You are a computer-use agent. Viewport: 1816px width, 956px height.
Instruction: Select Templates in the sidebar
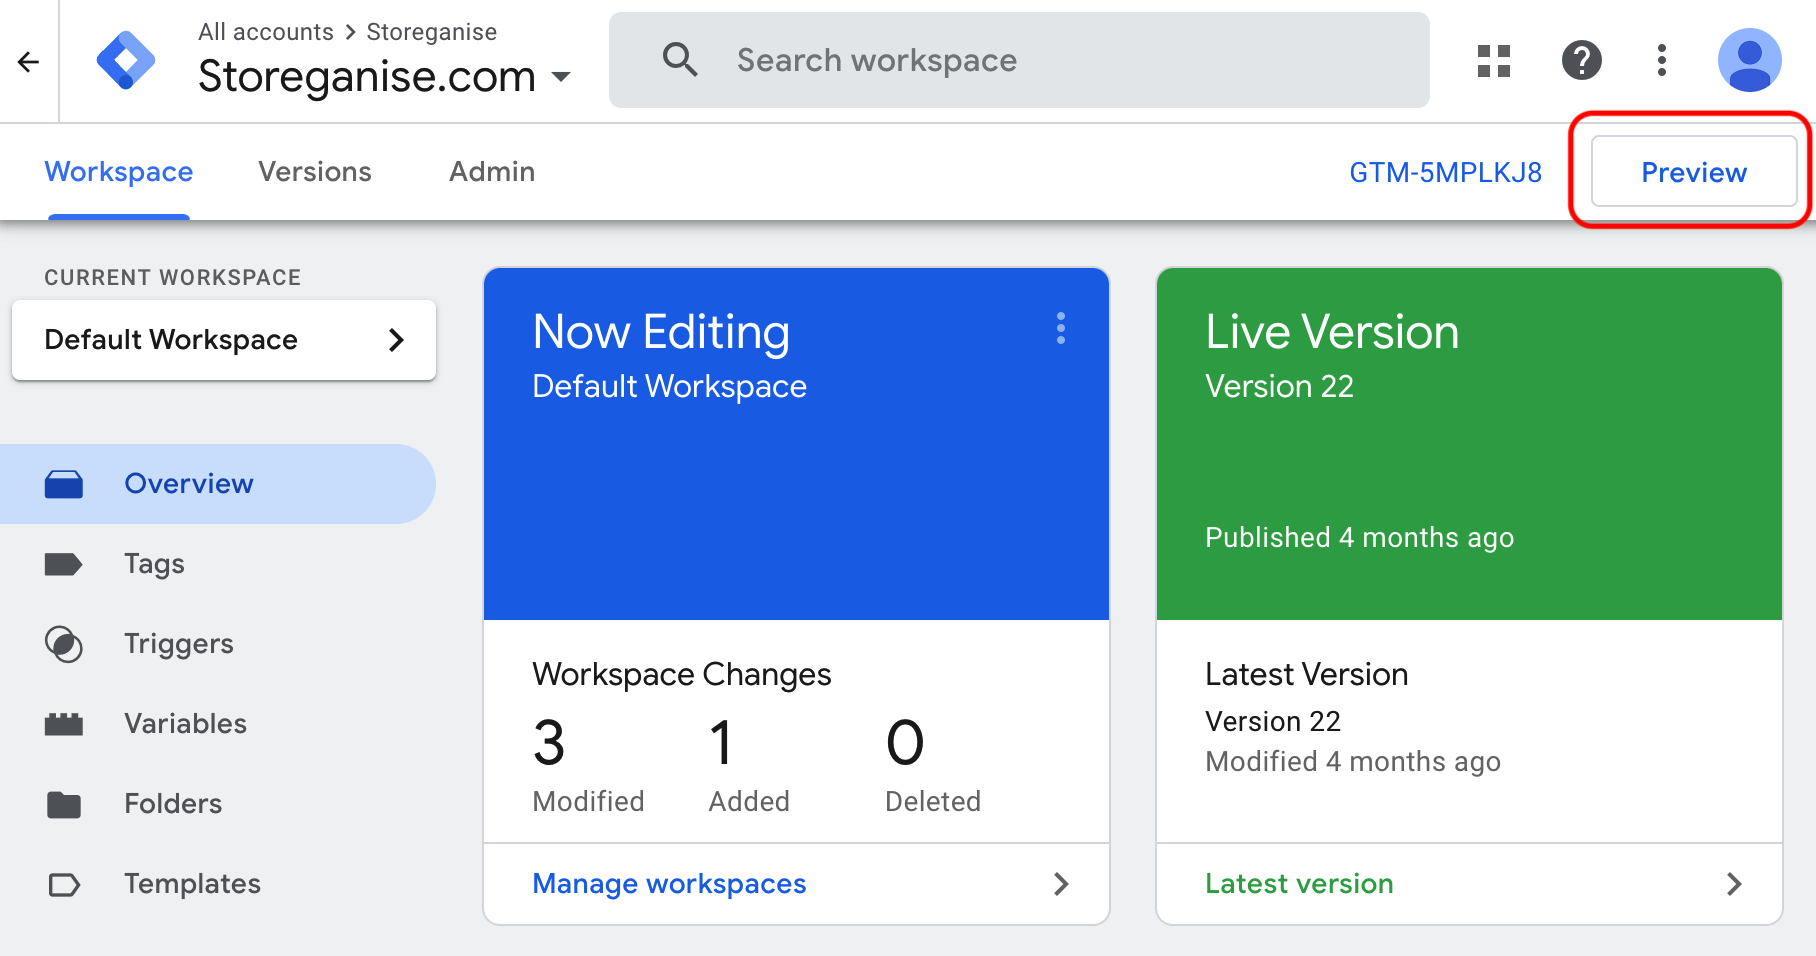[x=192, y=884]
